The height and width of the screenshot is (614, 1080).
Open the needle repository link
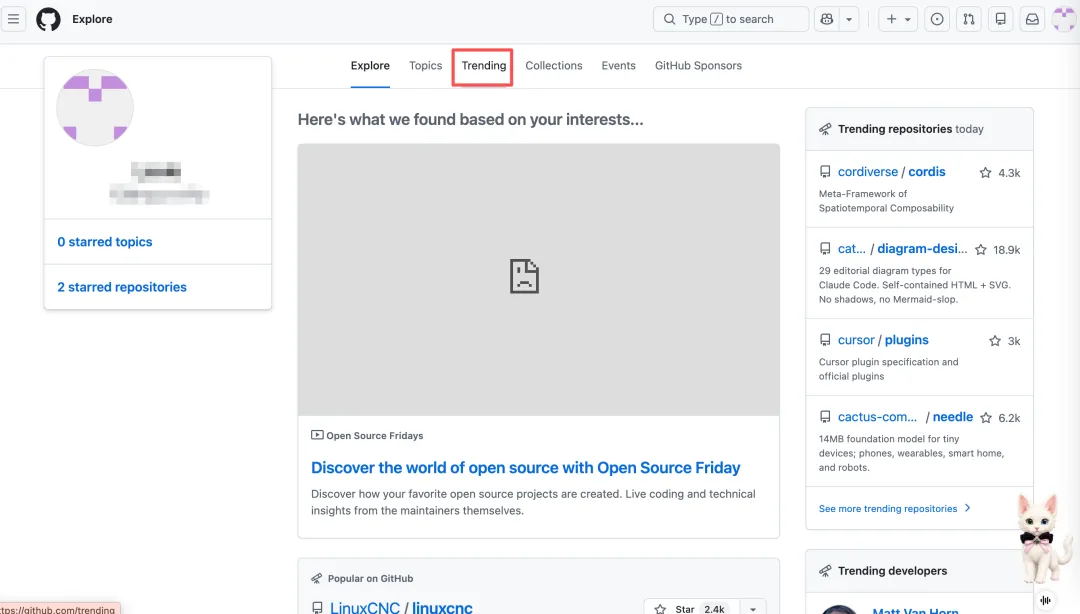pyautogui.click(x=953, y=417)
